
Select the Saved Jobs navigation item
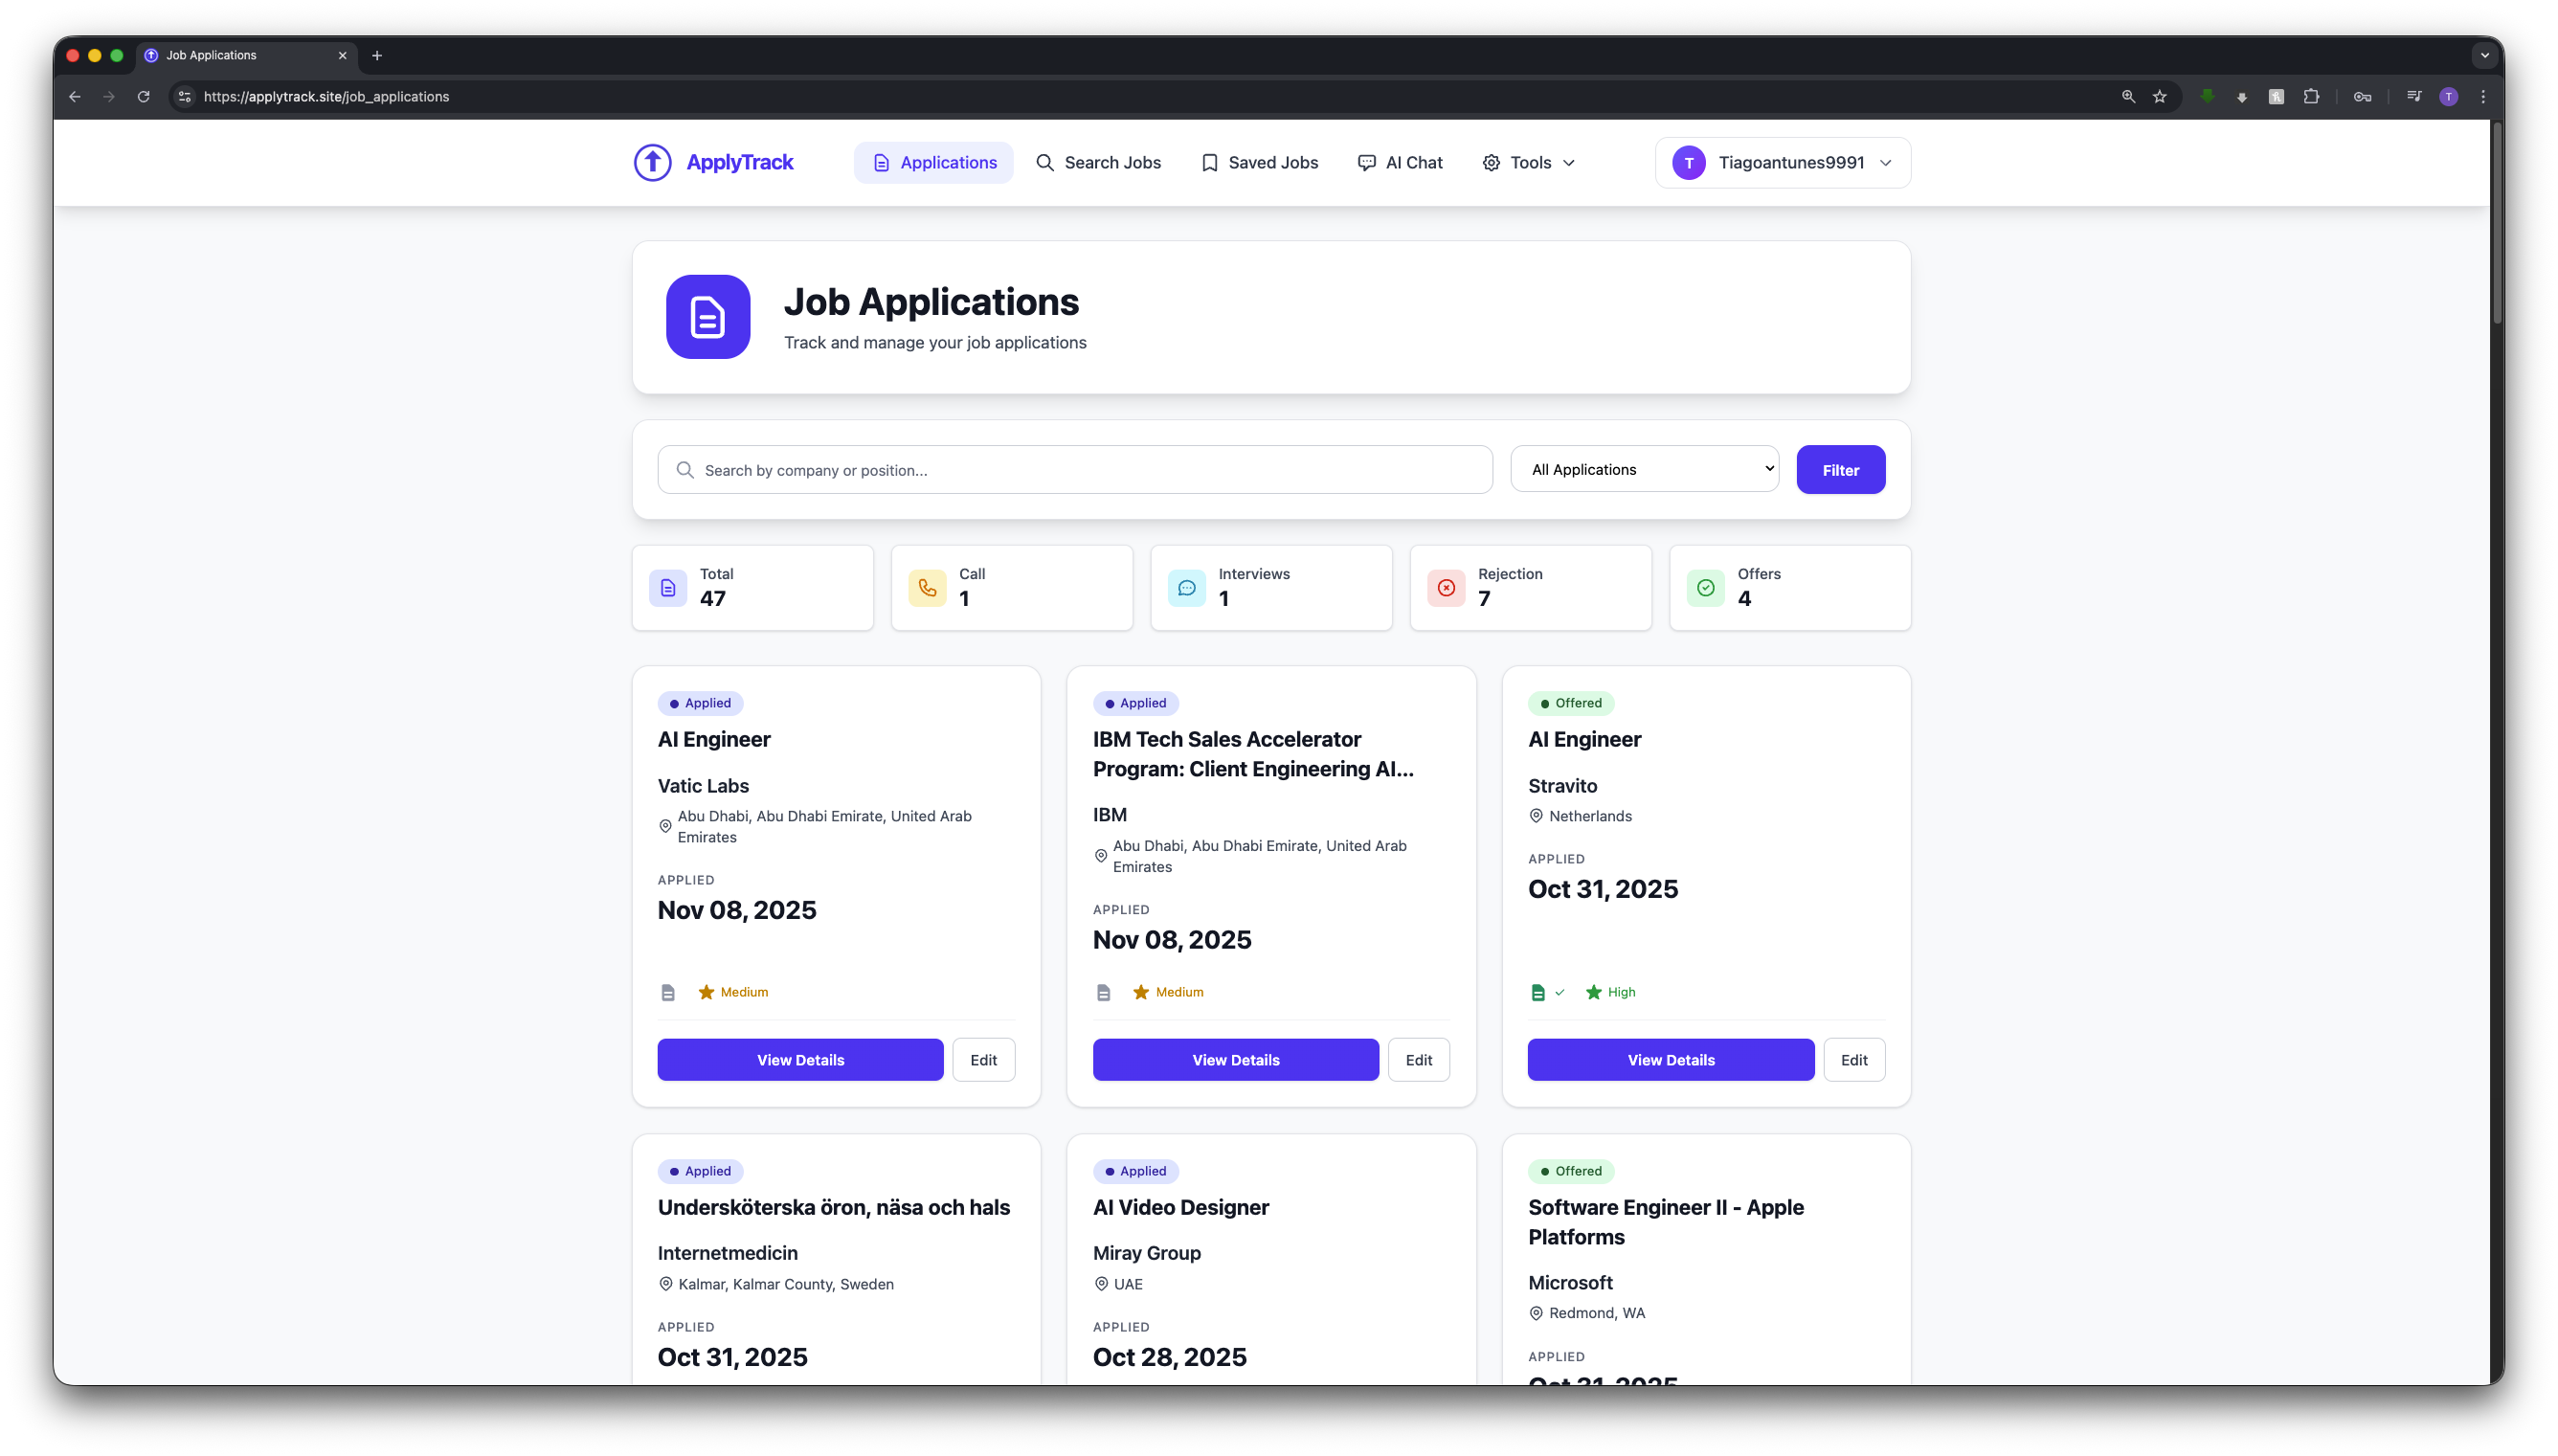1259,162
